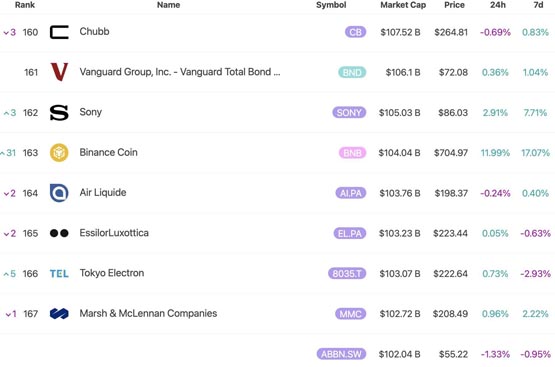Click Binance Coin's up 31 rank change
The height and width of the screenshot is (367, 555).
[x=8, y=153]
